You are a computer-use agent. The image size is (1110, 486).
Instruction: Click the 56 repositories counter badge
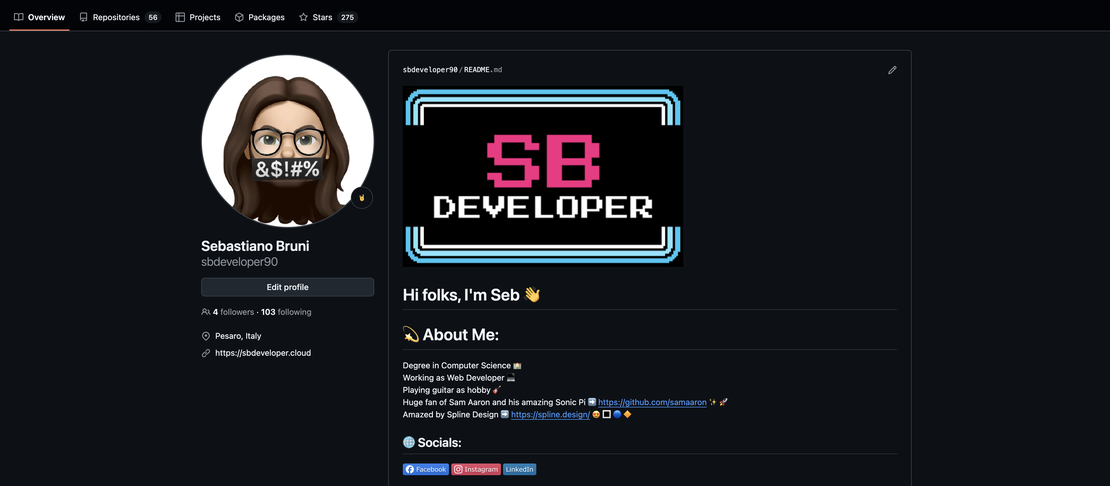point(153,17)
